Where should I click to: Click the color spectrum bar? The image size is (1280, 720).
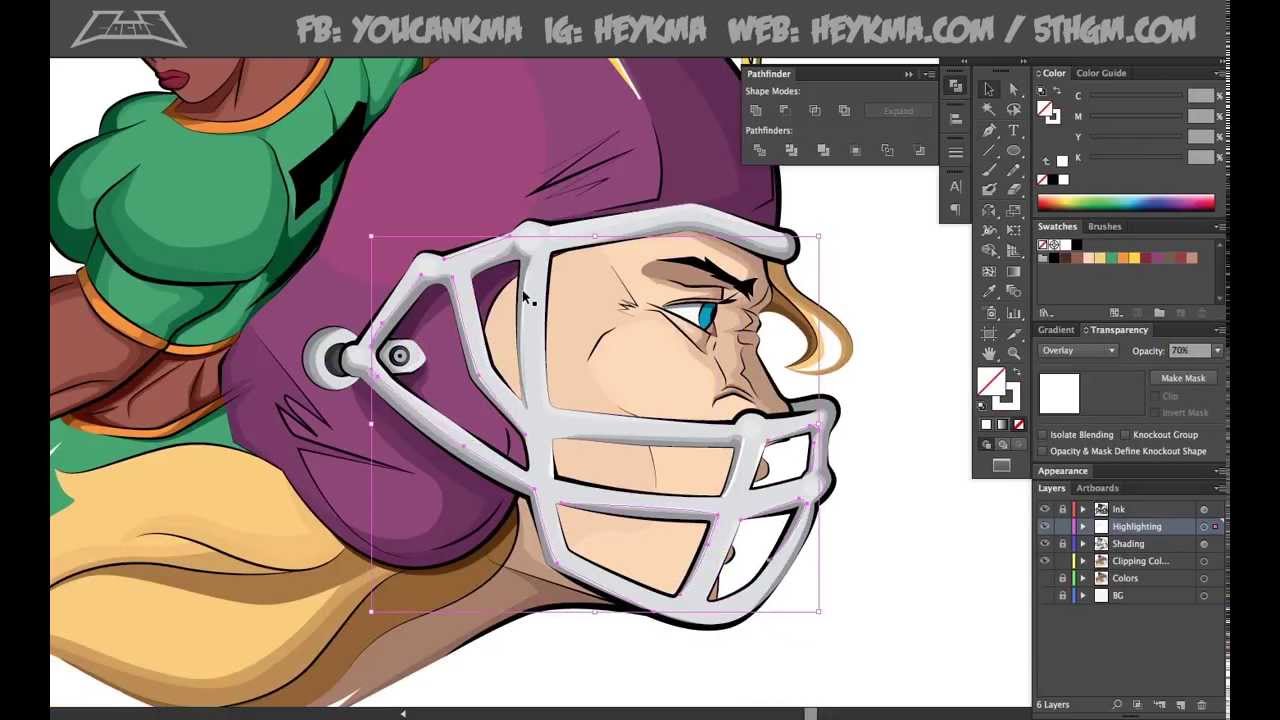pos(1126,204)
